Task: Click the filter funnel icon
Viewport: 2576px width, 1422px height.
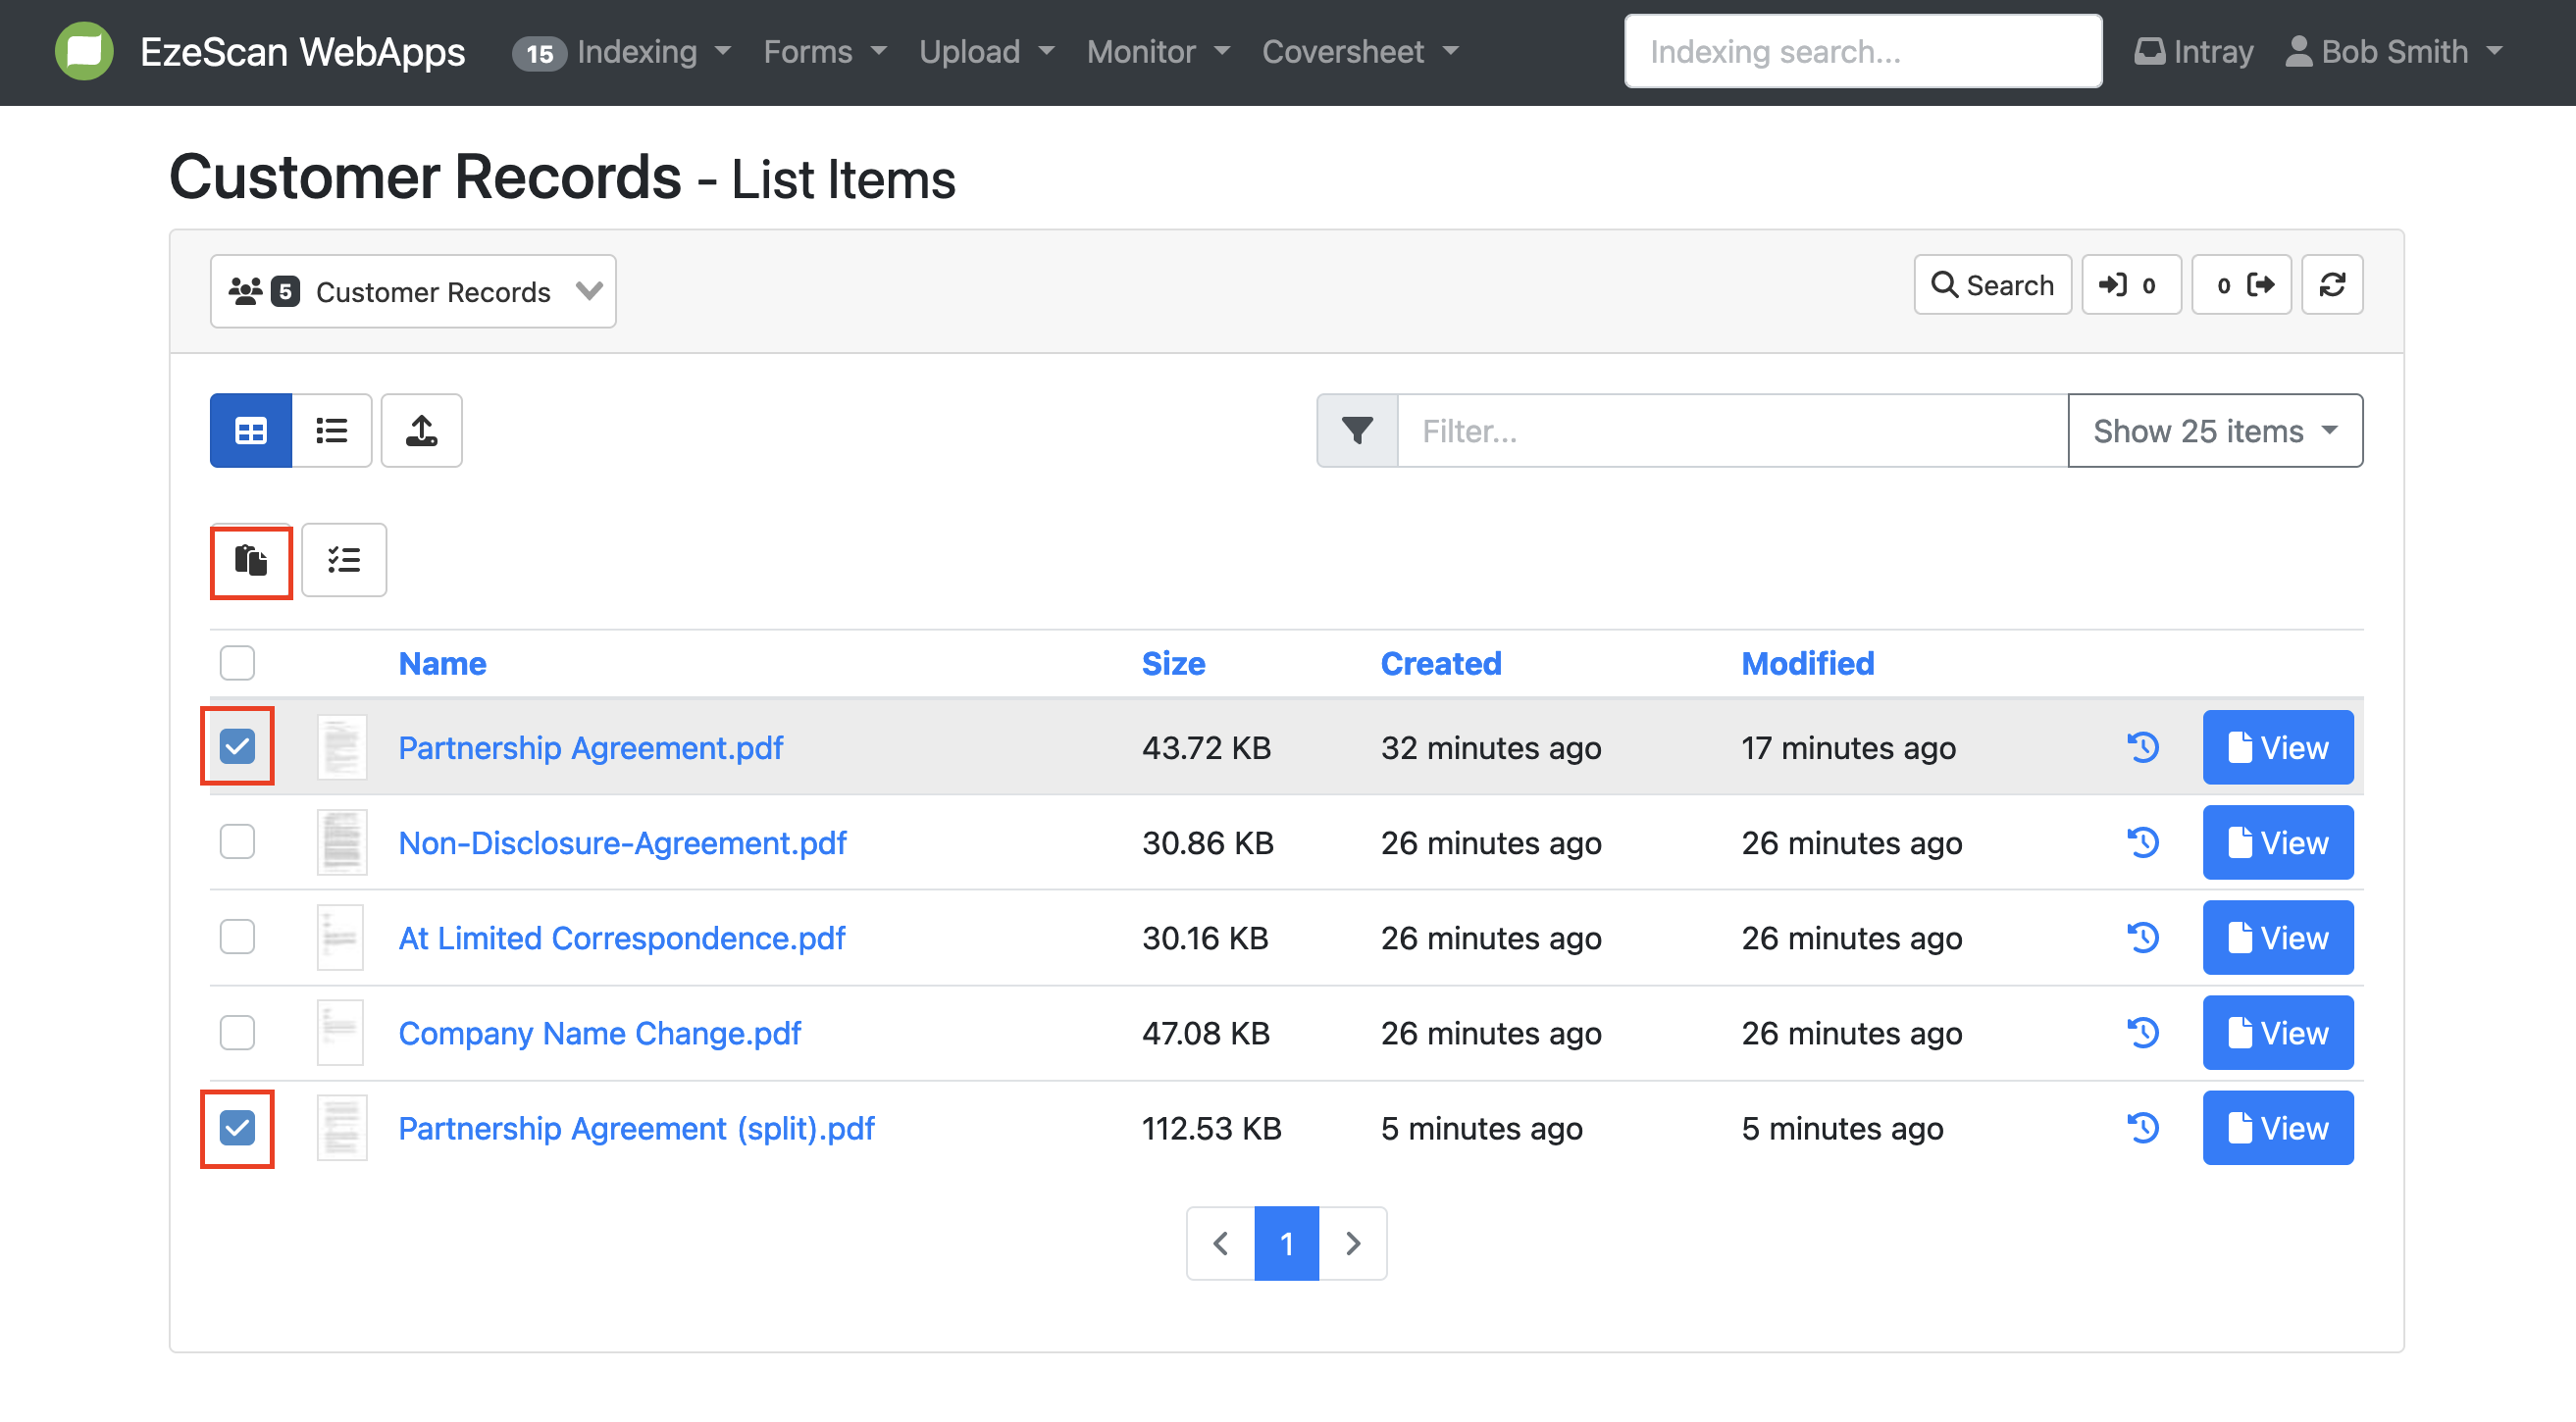Action: 1356,430
